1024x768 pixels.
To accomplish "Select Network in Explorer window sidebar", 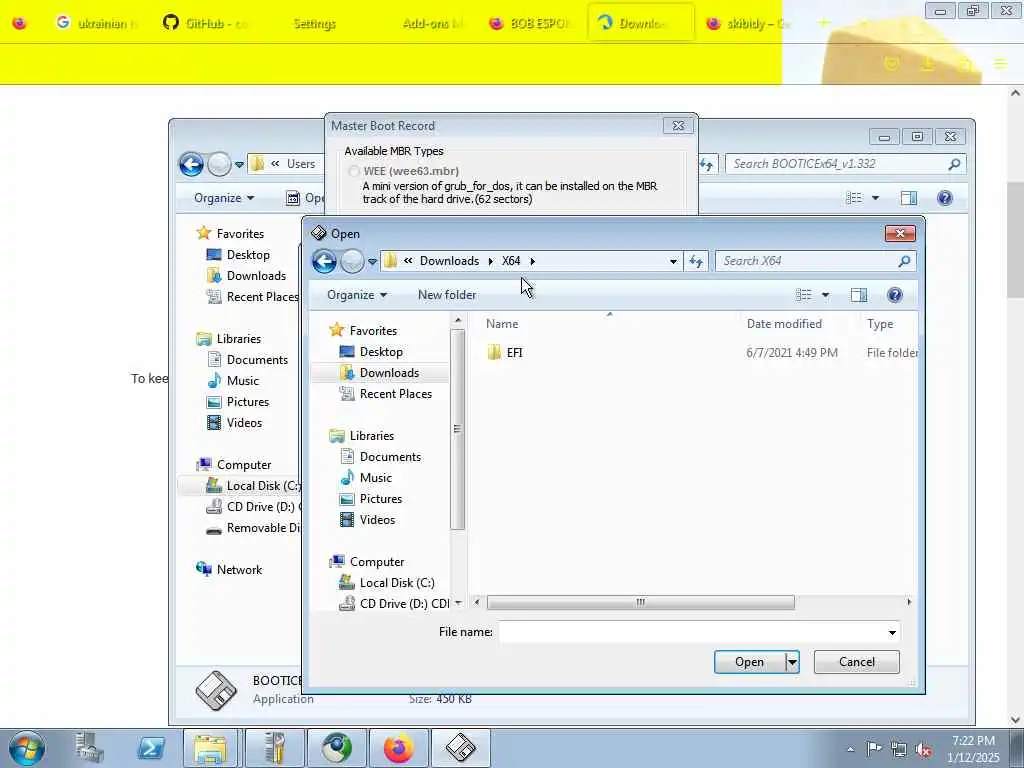I will click(x=239, y=570).
